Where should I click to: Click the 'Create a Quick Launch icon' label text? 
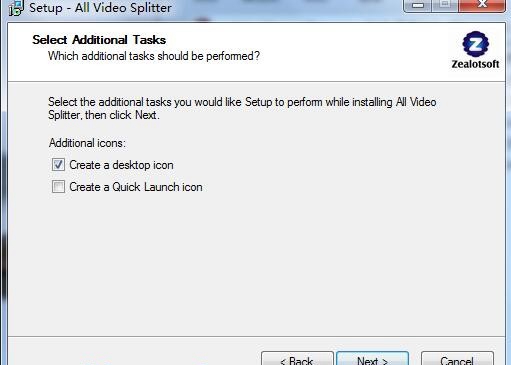(x=136, y=187)
